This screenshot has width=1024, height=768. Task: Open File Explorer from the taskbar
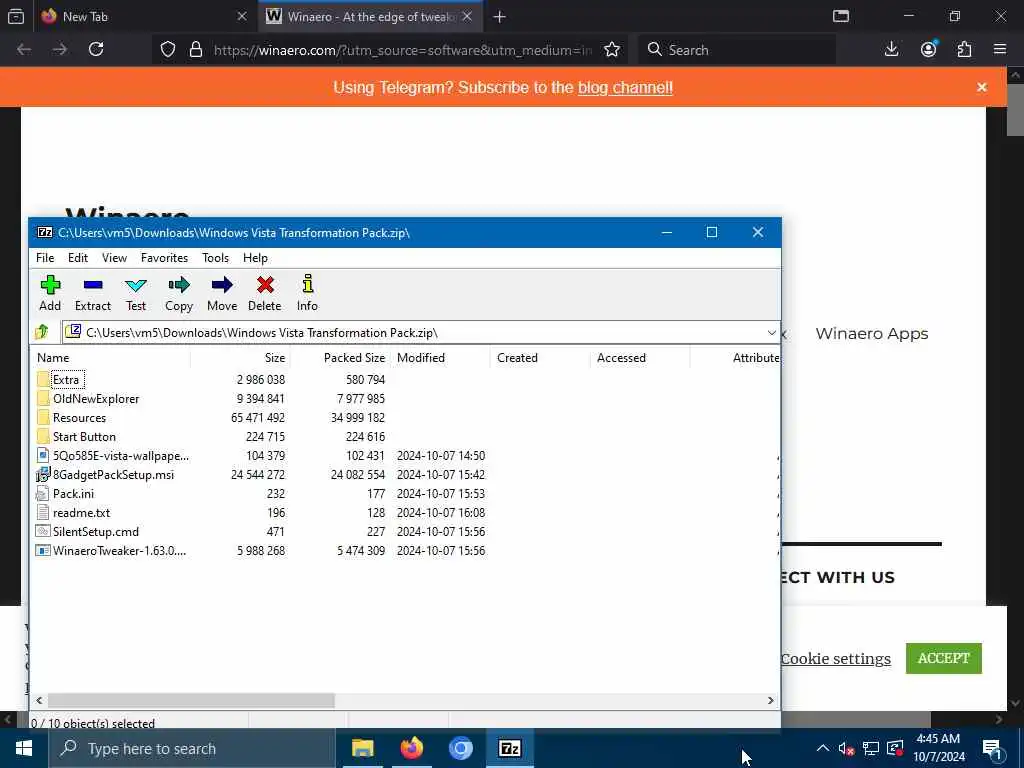pyautogui.click(x=362, y=748)
